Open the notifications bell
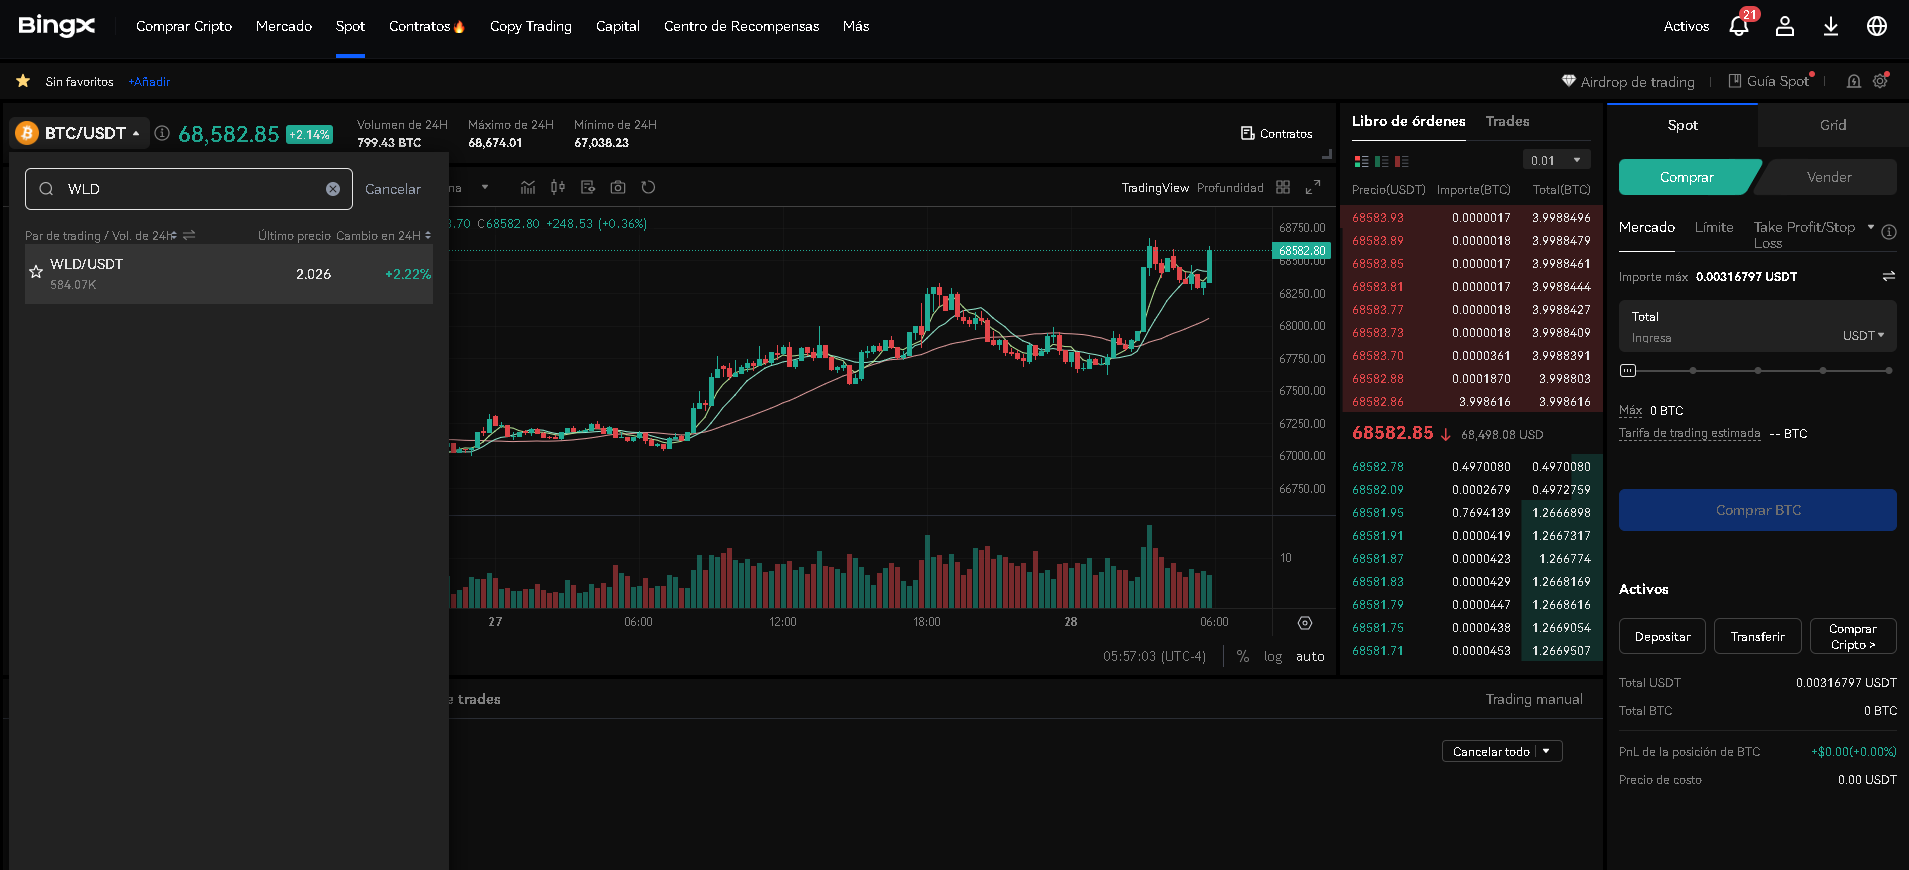The height and width of the screenshot is (870, 1909). pos(1739,26)
